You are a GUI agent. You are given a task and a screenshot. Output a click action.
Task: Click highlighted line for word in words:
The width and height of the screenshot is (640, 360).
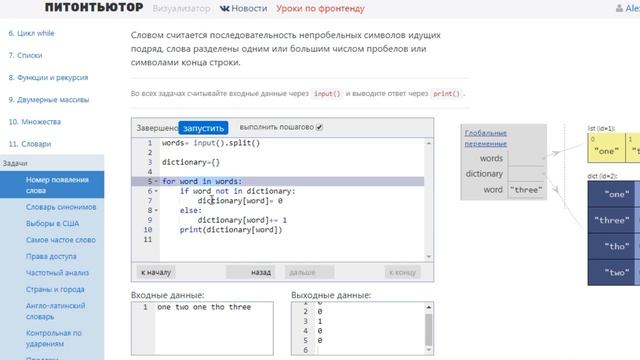(x=278, y=181)
